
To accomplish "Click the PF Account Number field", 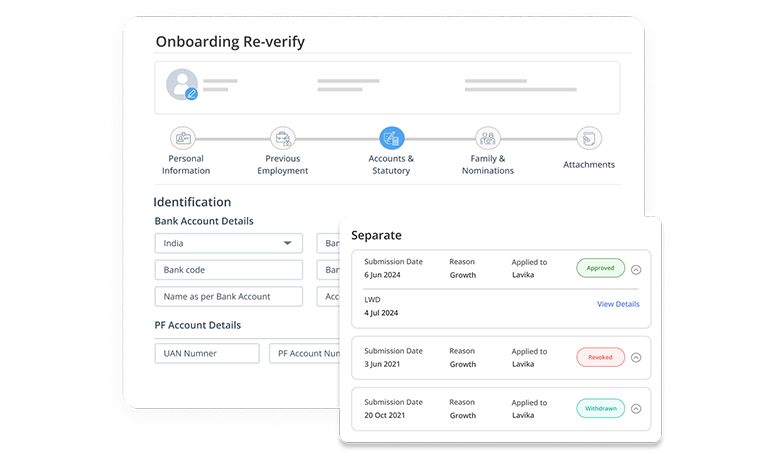I will 304,354.
